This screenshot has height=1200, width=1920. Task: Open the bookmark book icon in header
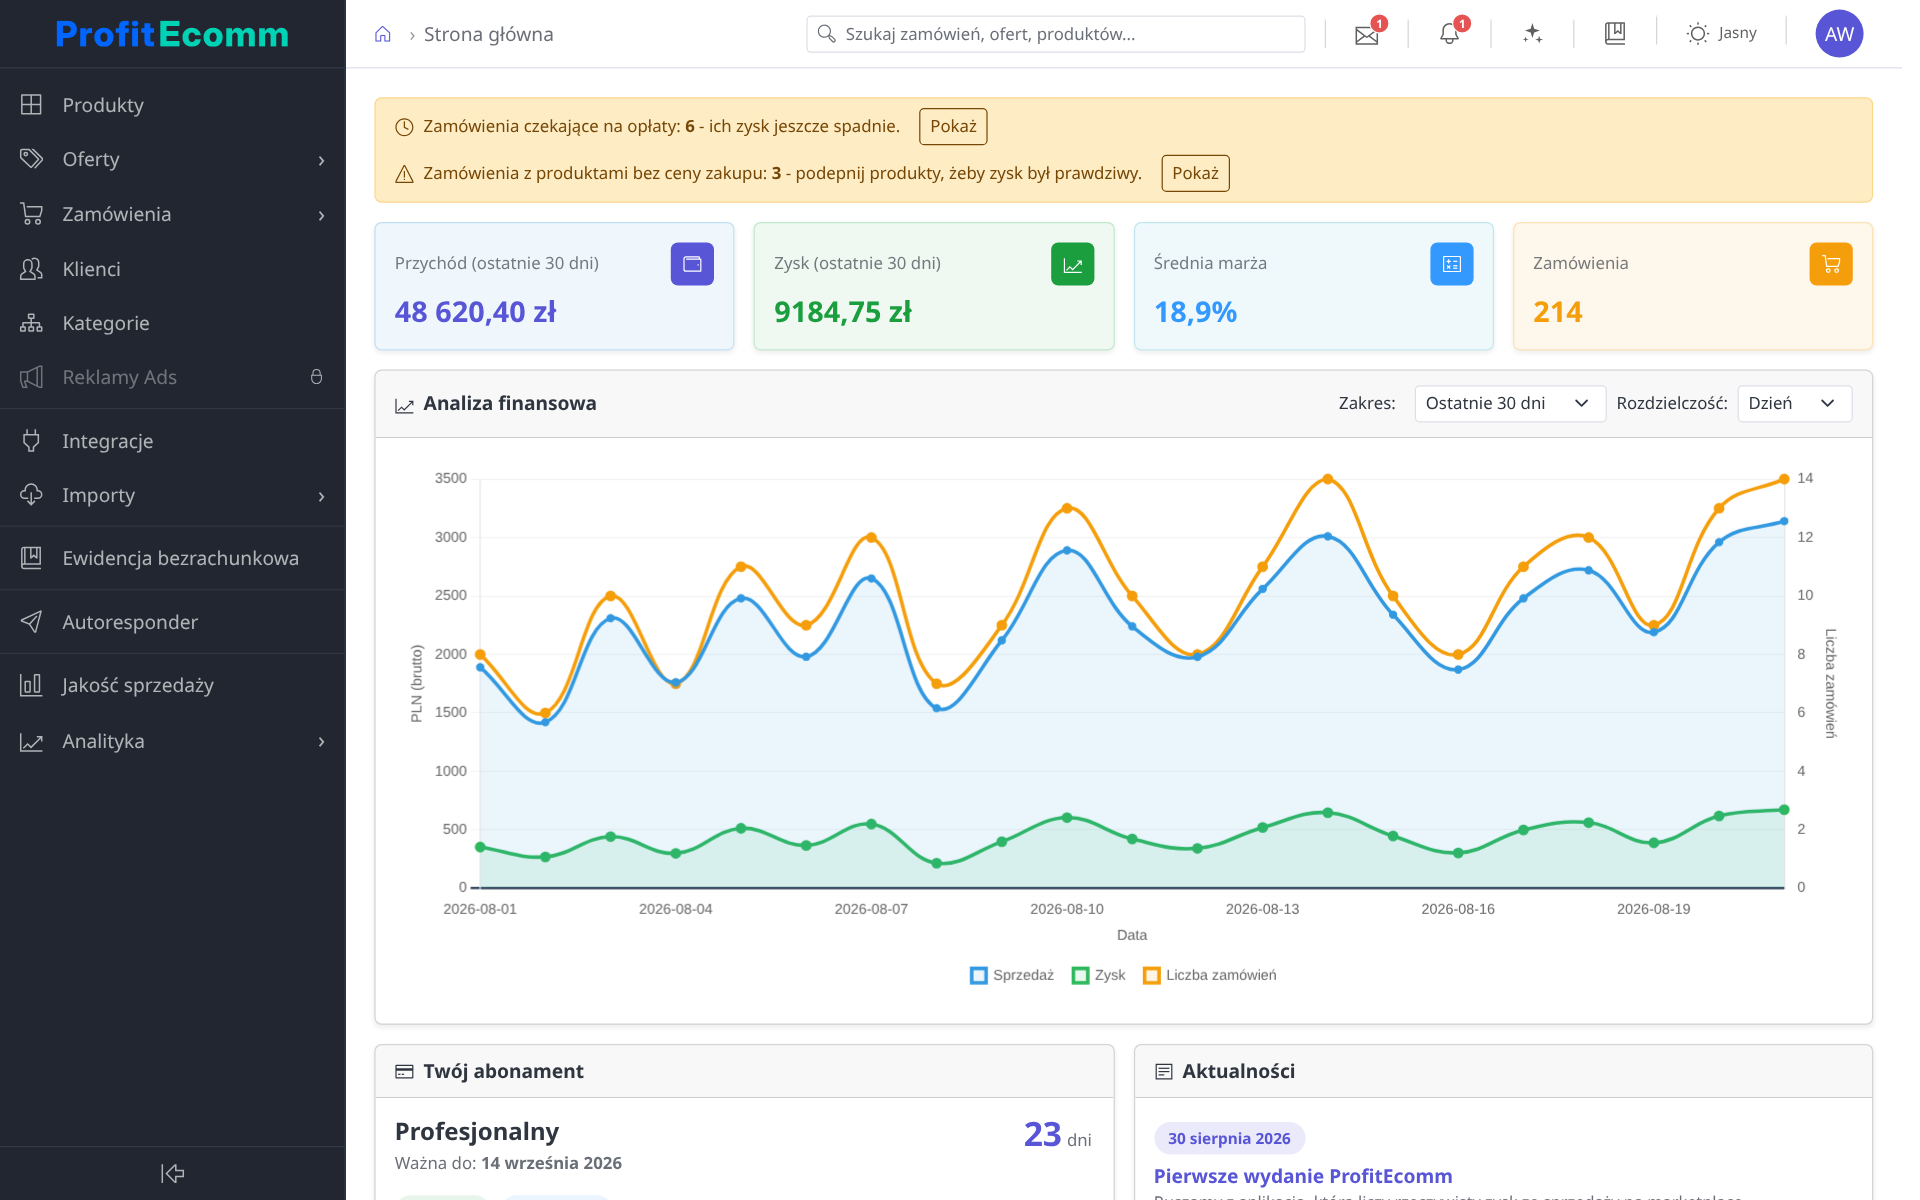click(1615, 34)
